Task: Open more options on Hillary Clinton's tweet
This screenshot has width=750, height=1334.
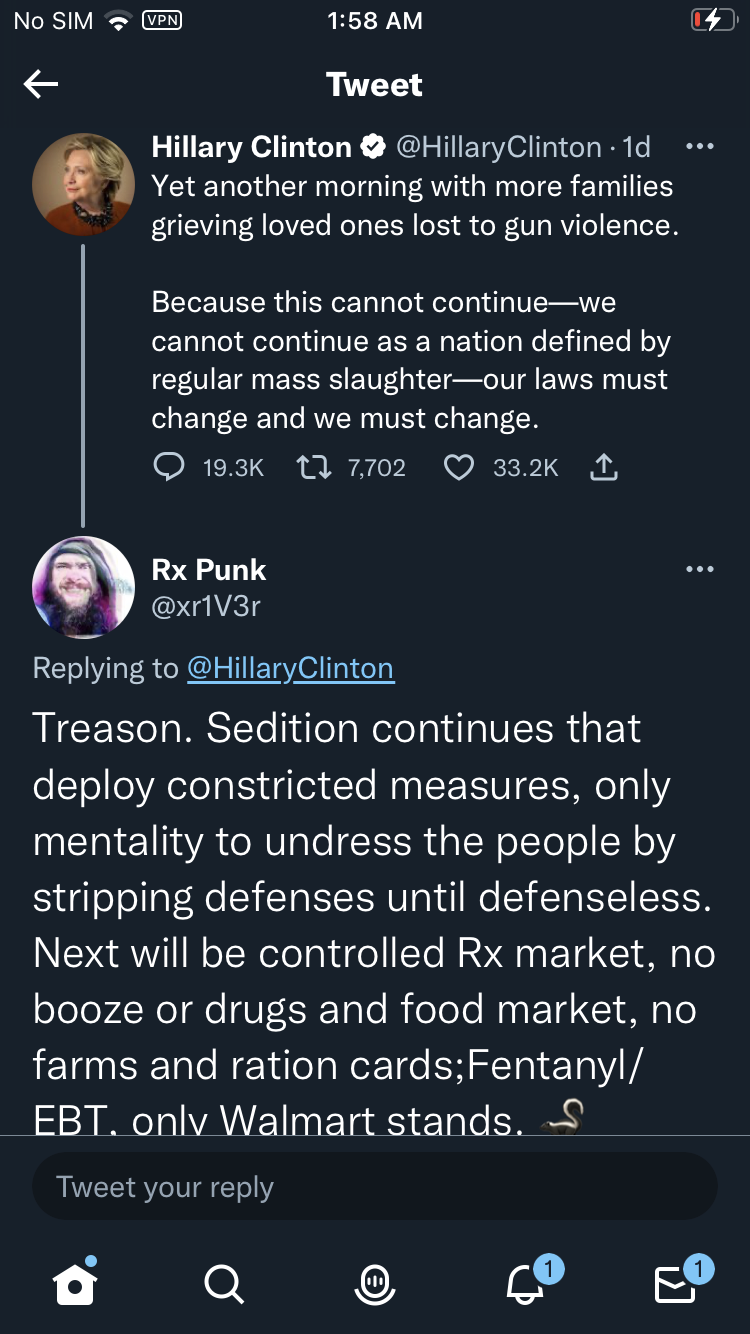Action: click(699, 147)
